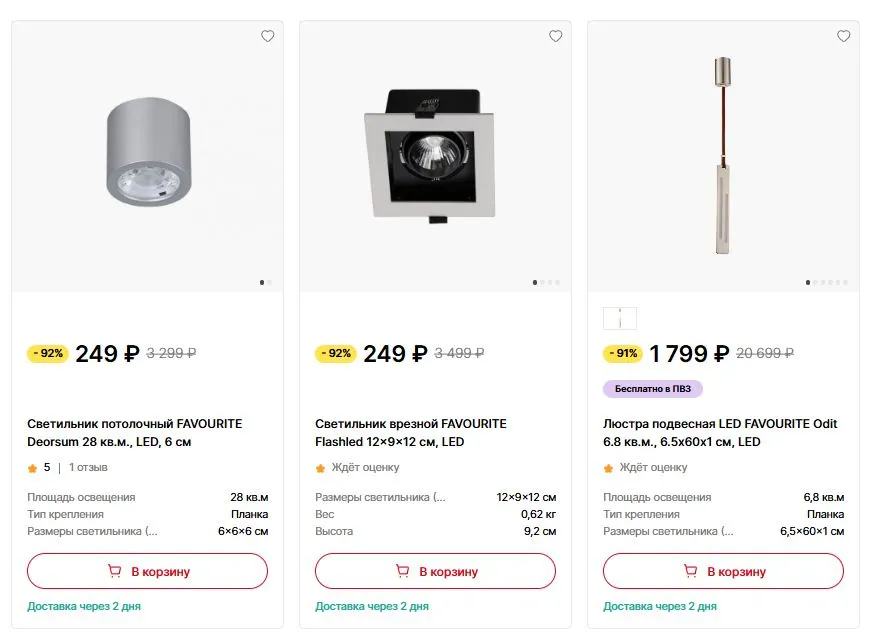890x632 pixels.
Task: Add the Odit chandelier to cart
Action: (x=723, y=571)
